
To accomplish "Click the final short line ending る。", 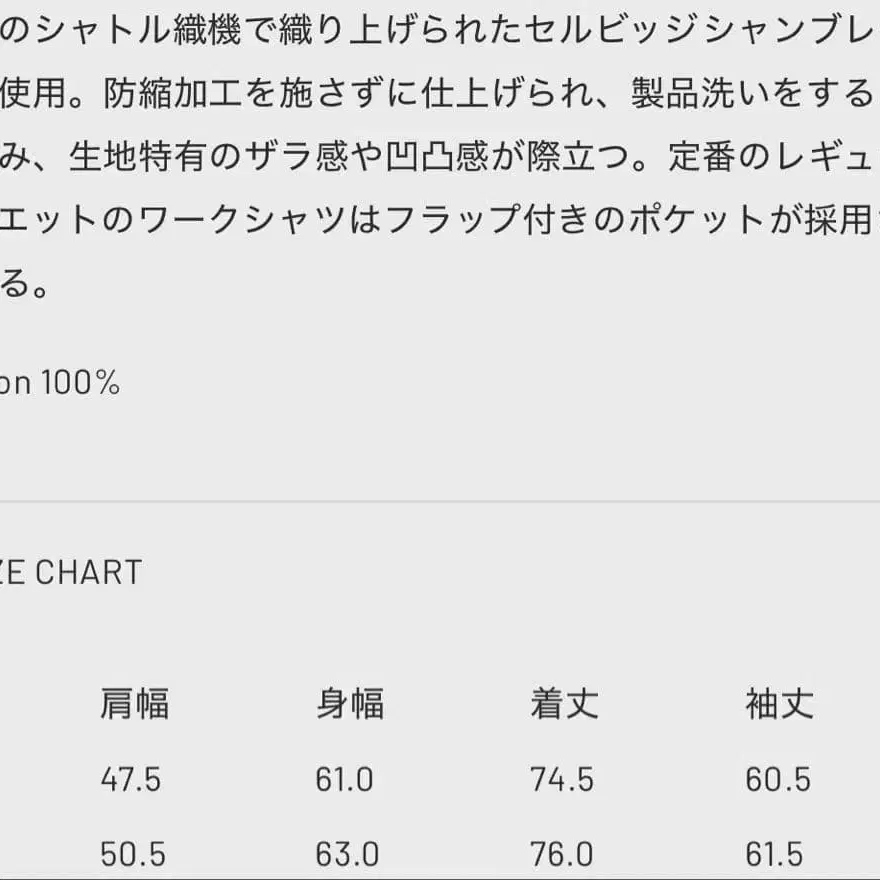I will [x=24, y=285].
